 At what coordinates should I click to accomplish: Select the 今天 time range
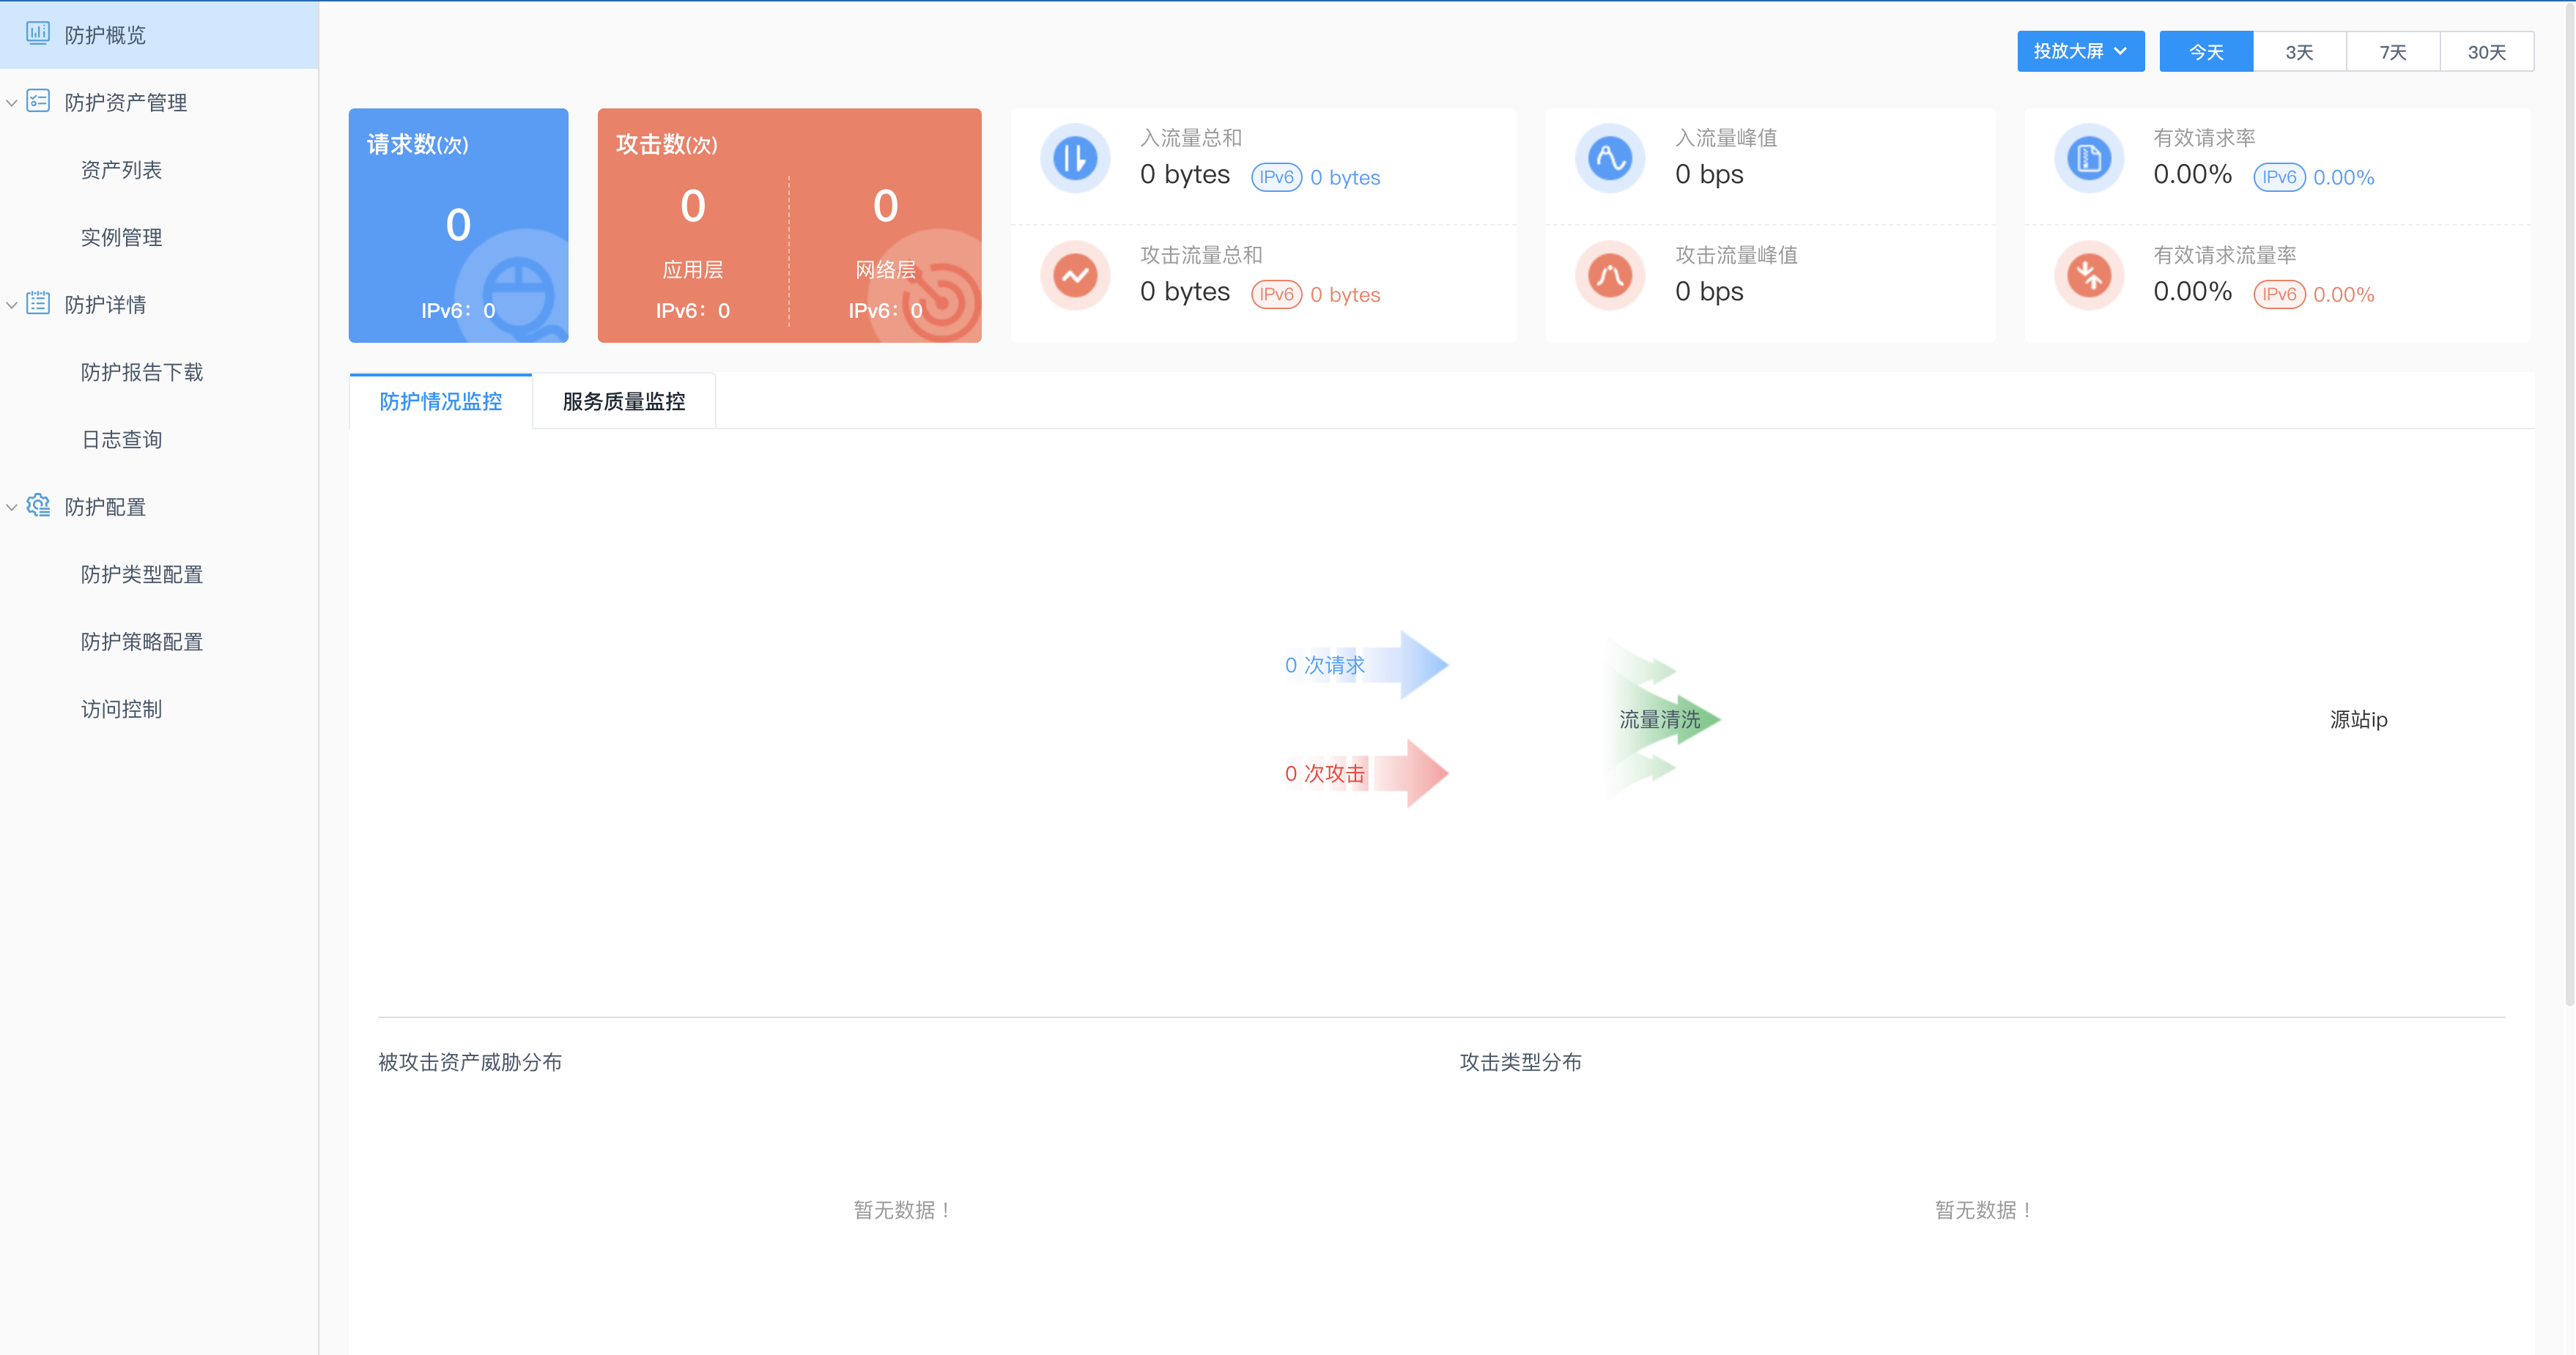click(x=2206, y=51)
